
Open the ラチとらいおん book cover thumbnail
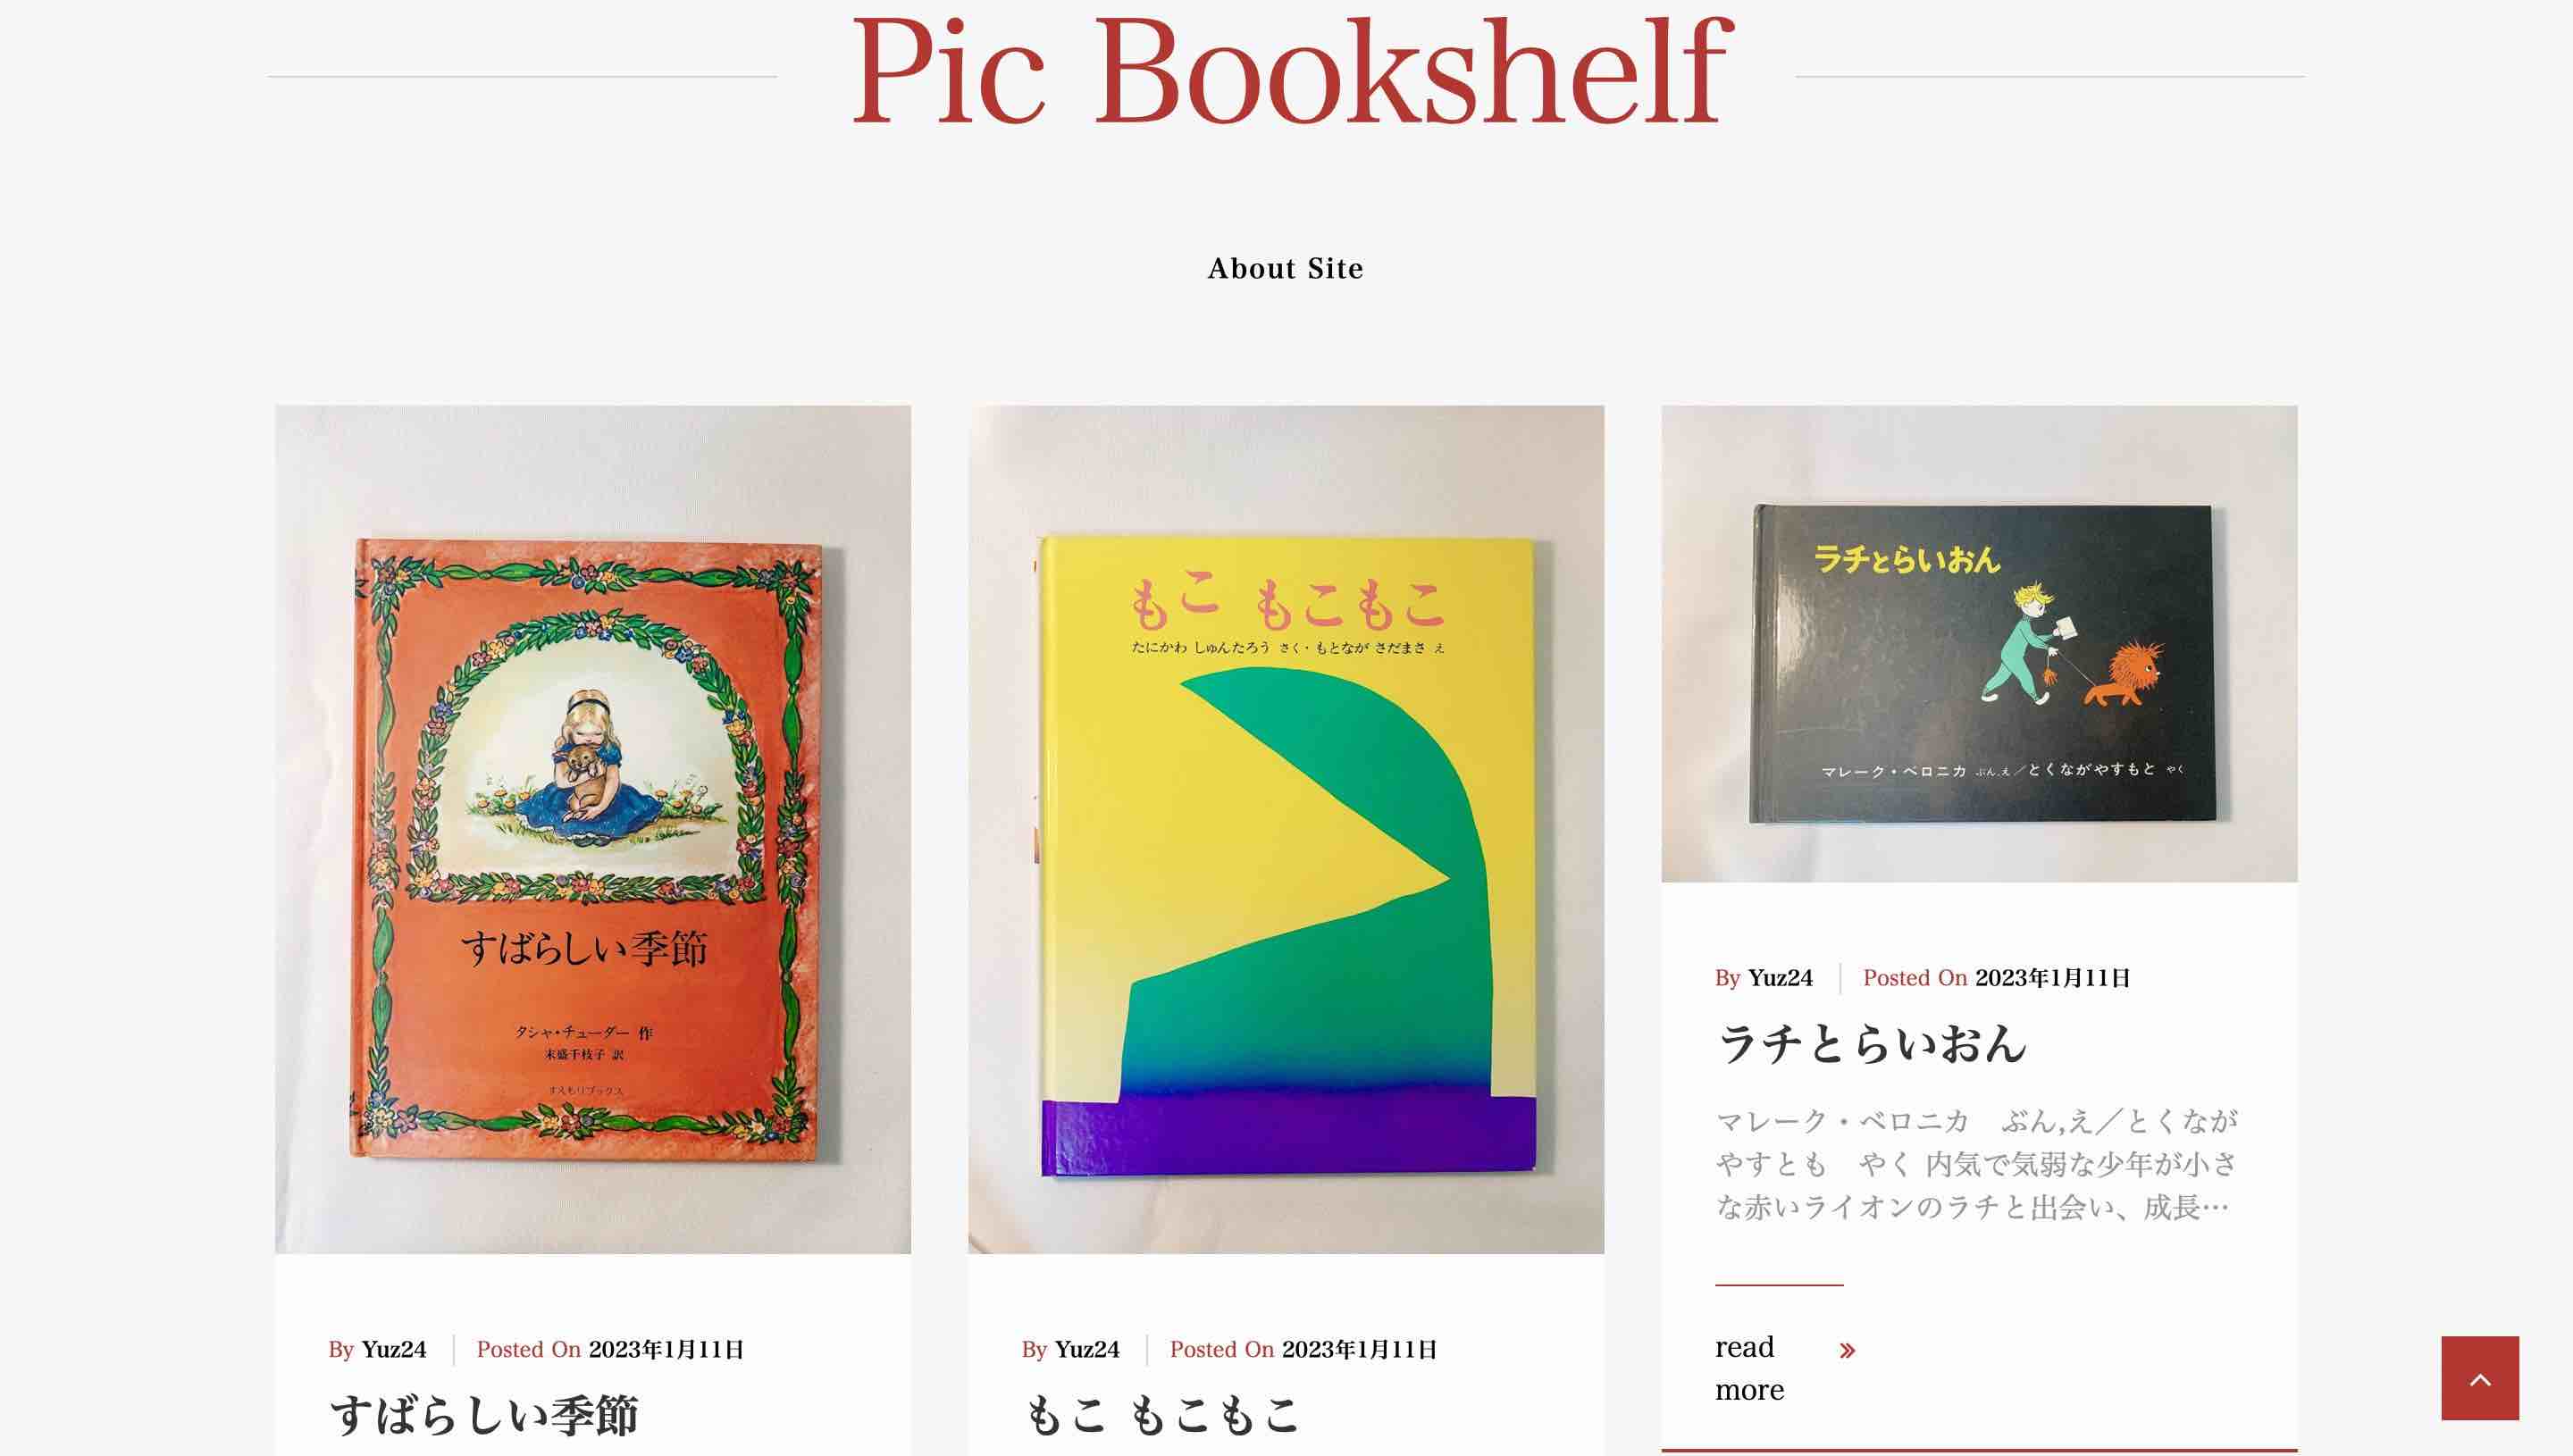(1979, 643)
